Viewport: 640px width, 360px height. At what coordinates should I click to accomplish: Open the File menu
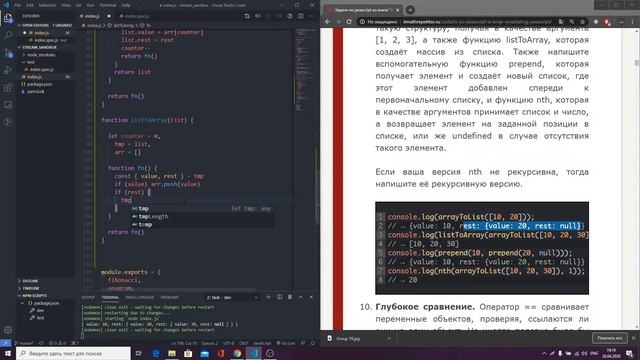click(18, 5)
